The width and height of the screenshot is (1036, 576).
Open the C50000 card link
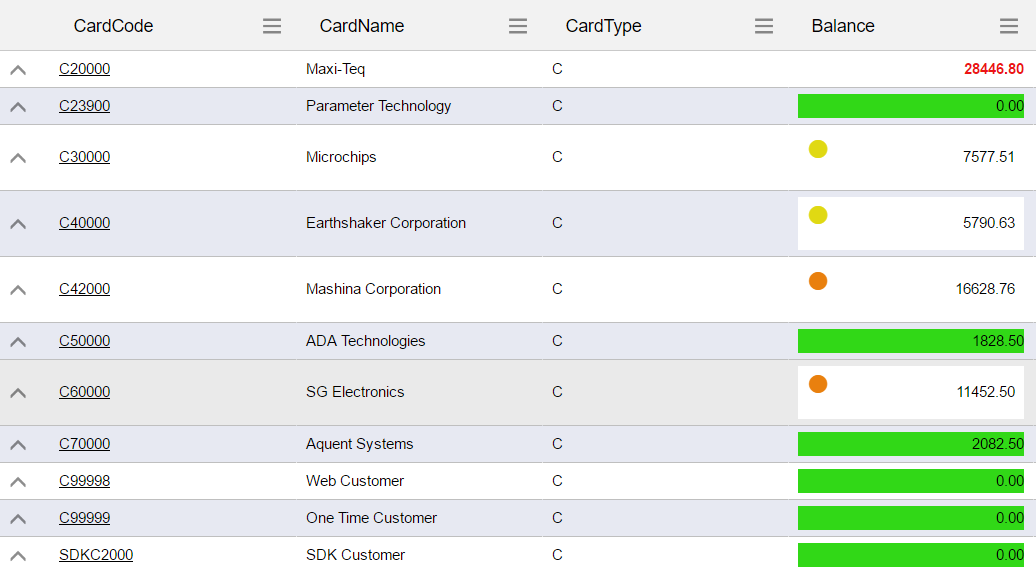[x=85, y=341]
